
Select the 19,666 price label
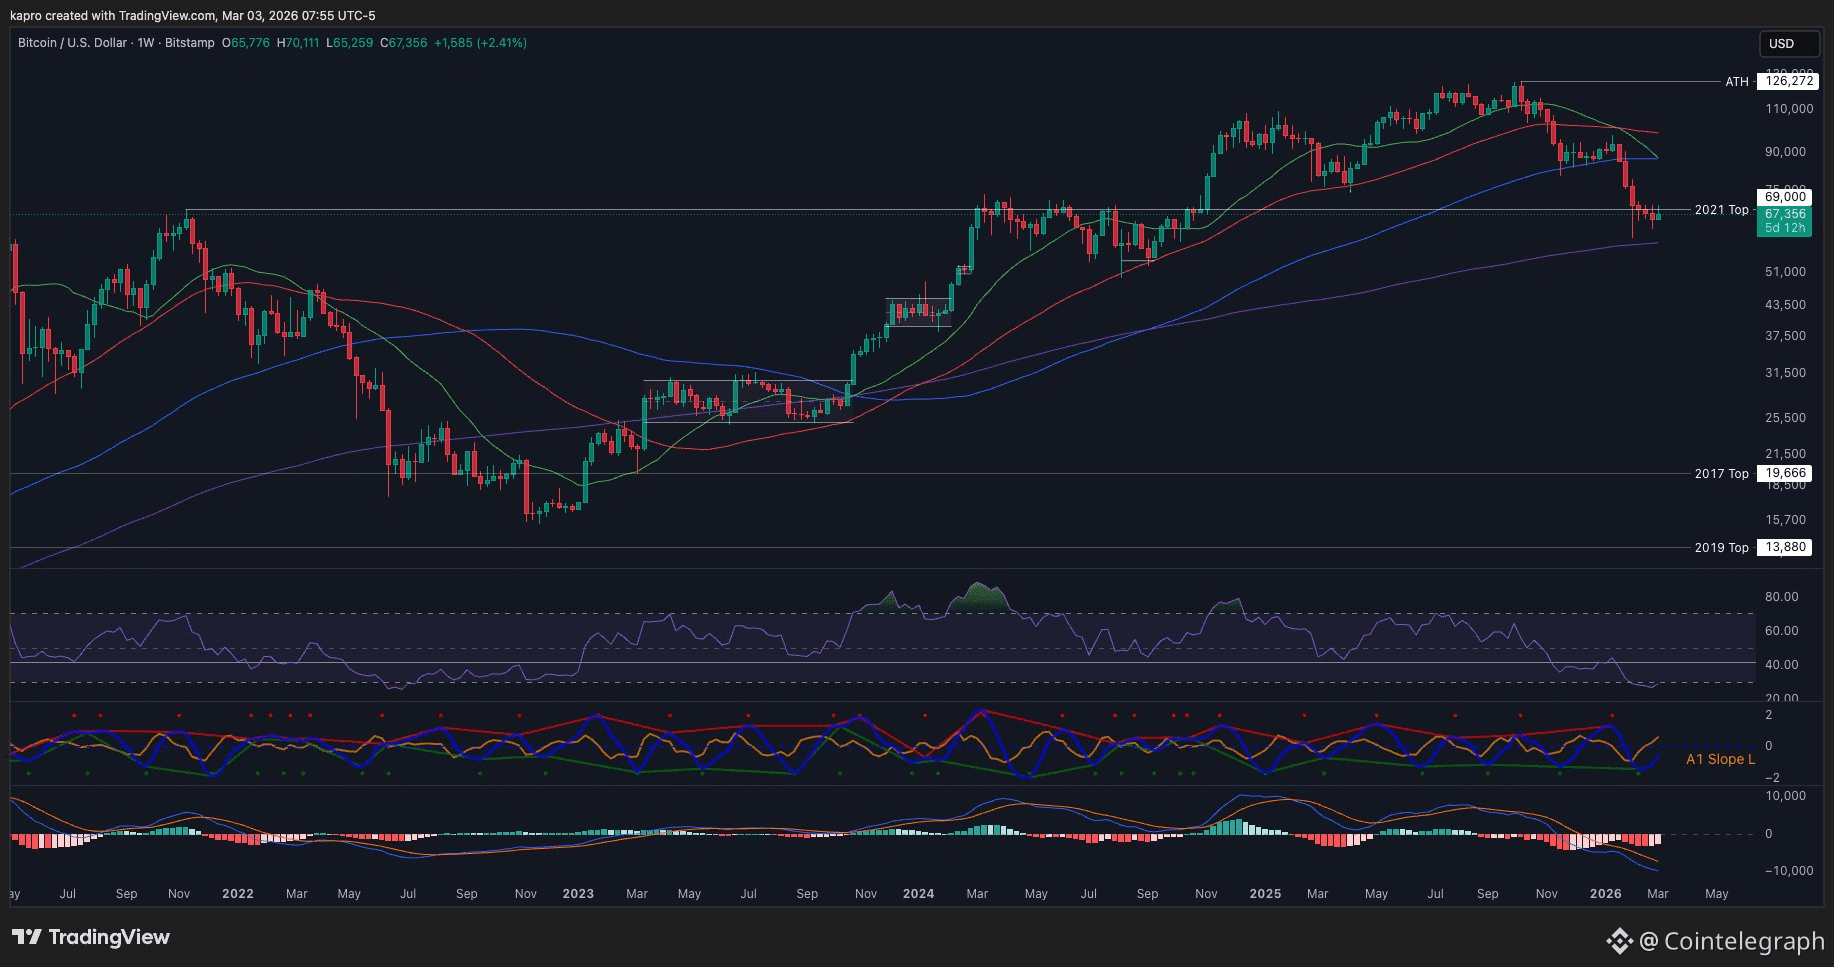tap(1785, 474)
